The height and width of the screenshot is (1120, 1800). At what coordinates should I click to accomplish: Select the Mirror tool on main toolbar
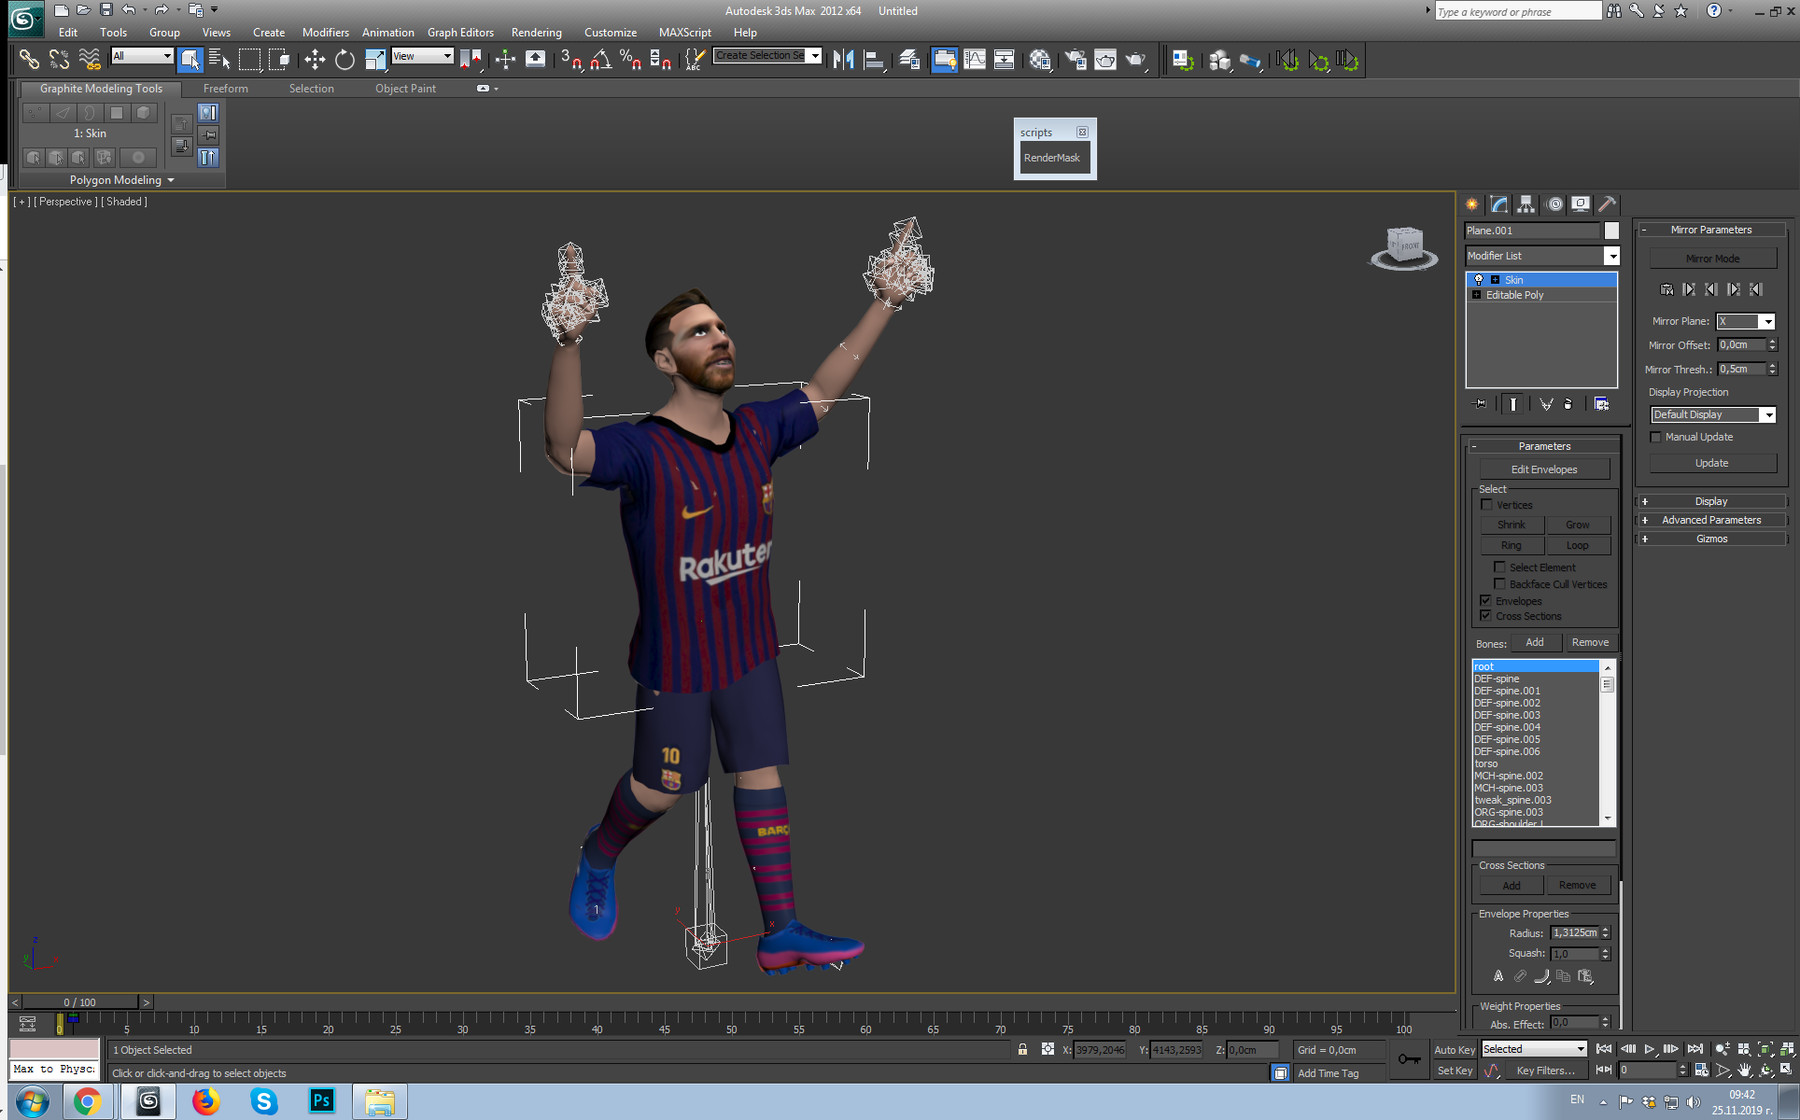click(844, 60)
